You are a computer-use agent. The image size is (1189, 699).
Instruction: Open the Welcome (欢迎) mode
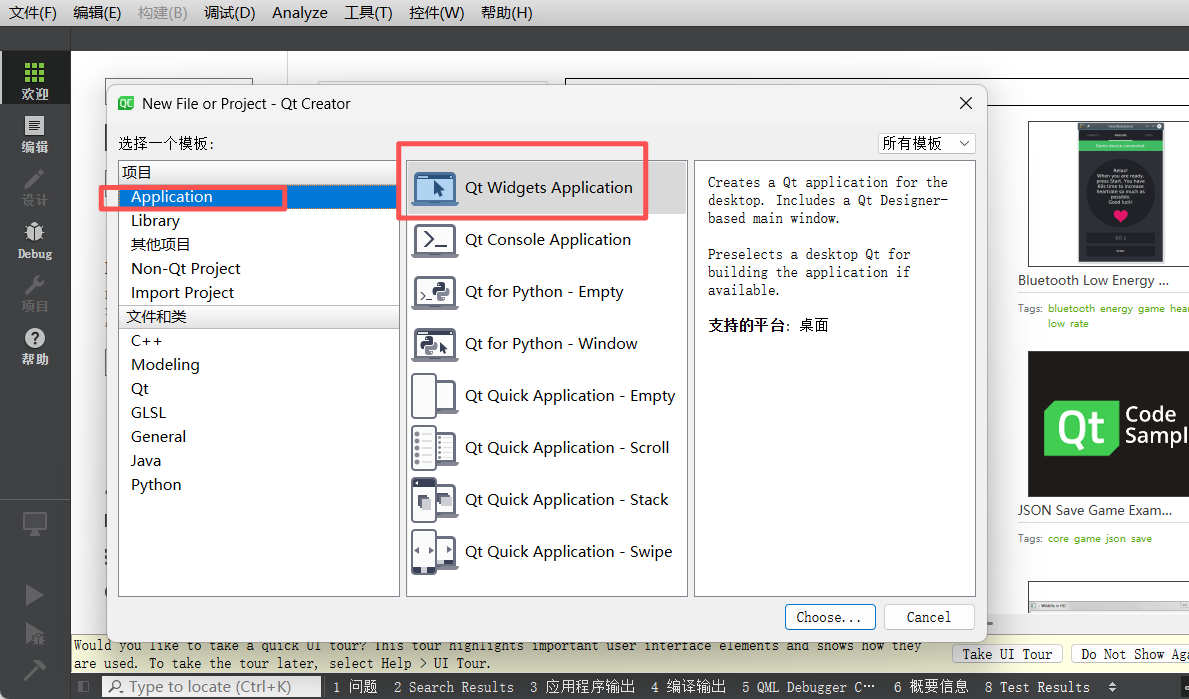[35, 79]
